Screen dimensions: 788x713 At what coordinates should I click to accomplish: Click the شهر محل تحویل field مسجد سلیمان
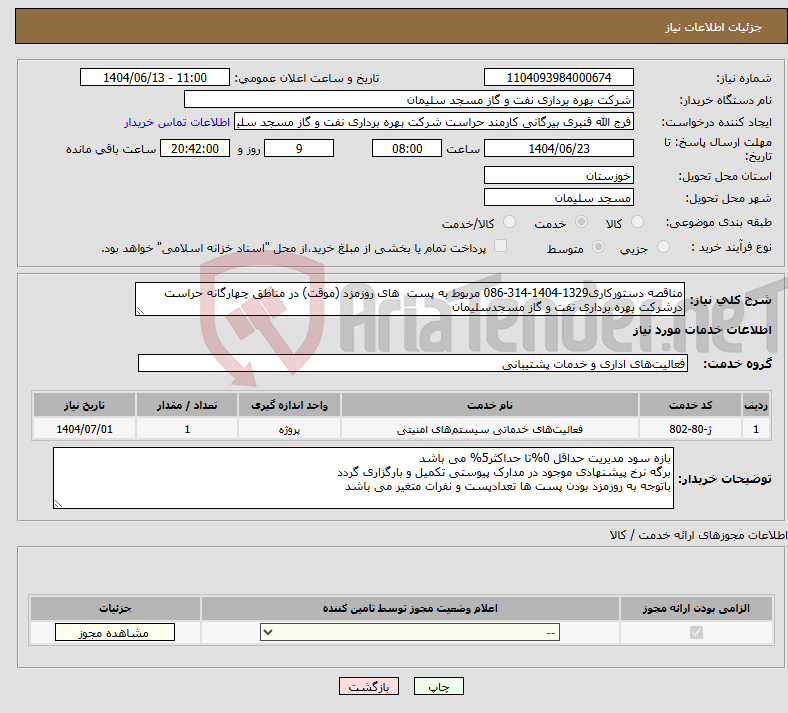tap(558, 197)
